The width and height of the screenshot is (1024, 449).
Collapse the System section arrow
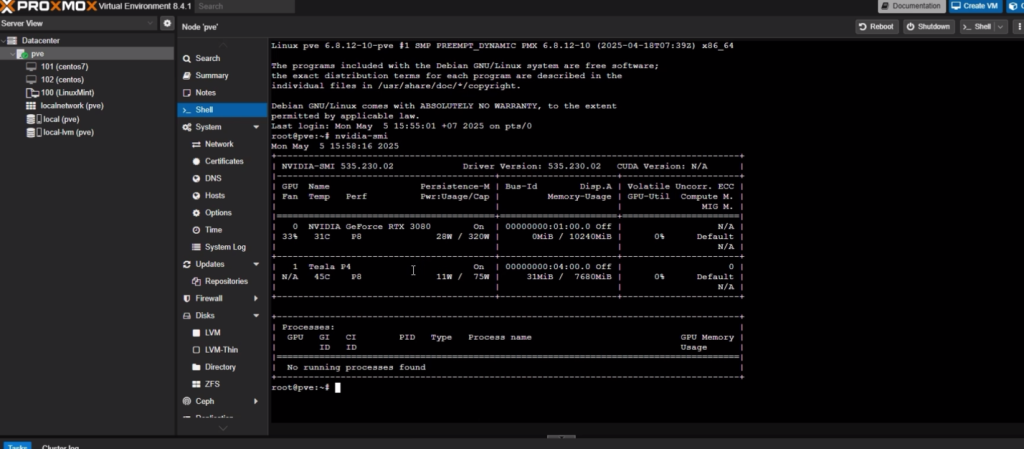pos(256,127)
